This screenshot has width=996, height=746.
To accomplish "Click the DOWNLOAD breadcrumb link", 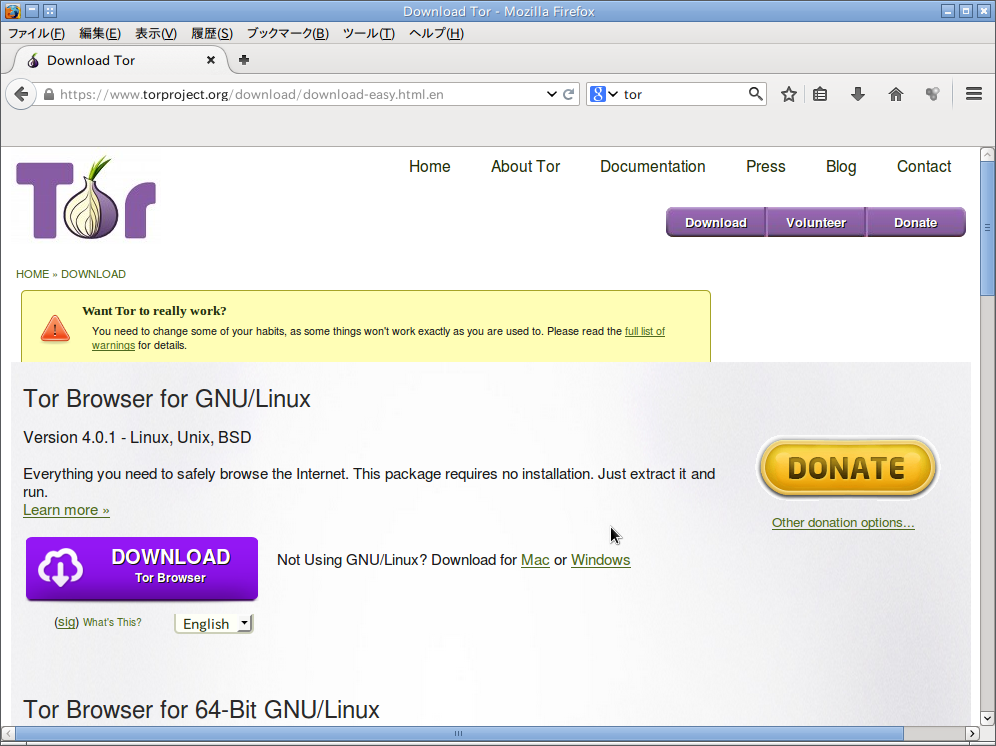I will click(93, 274).
